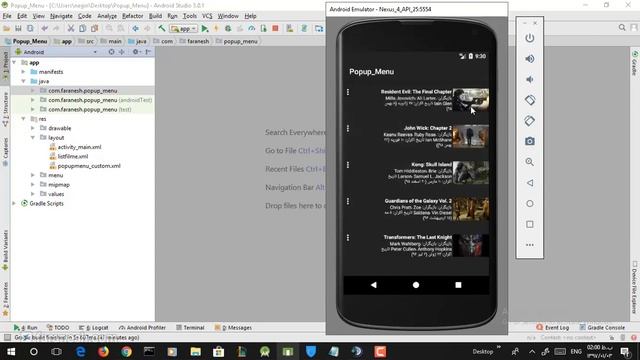Rotate emulator left
640x360 pixels.
(529, 100)
